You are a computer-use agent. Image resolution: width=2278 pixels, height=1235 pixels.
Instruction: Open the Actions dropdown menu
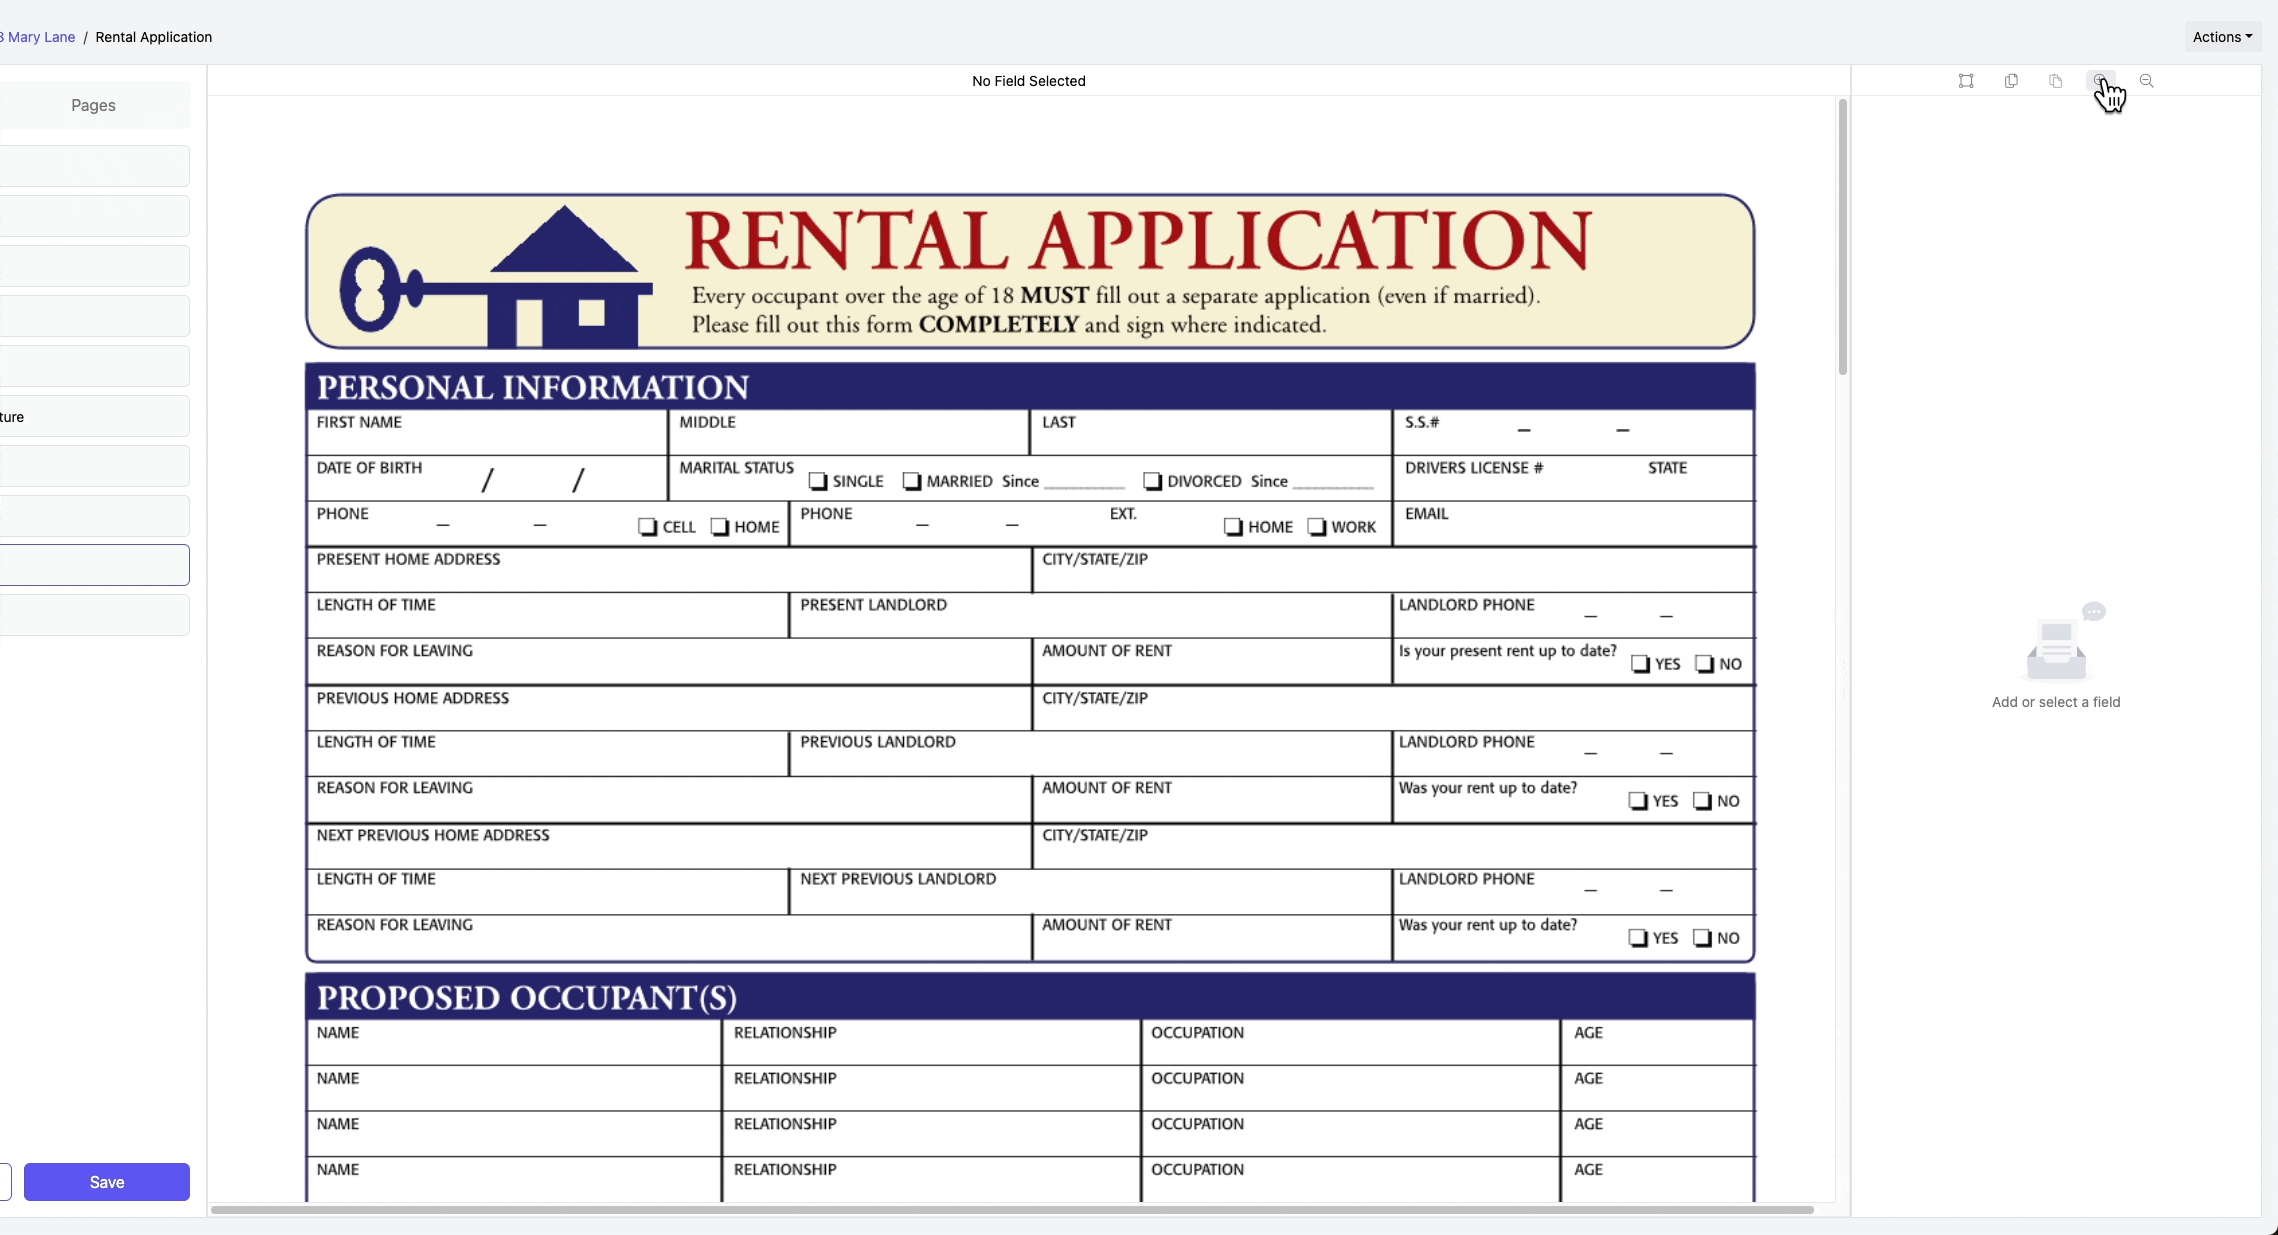(2222, 37)
